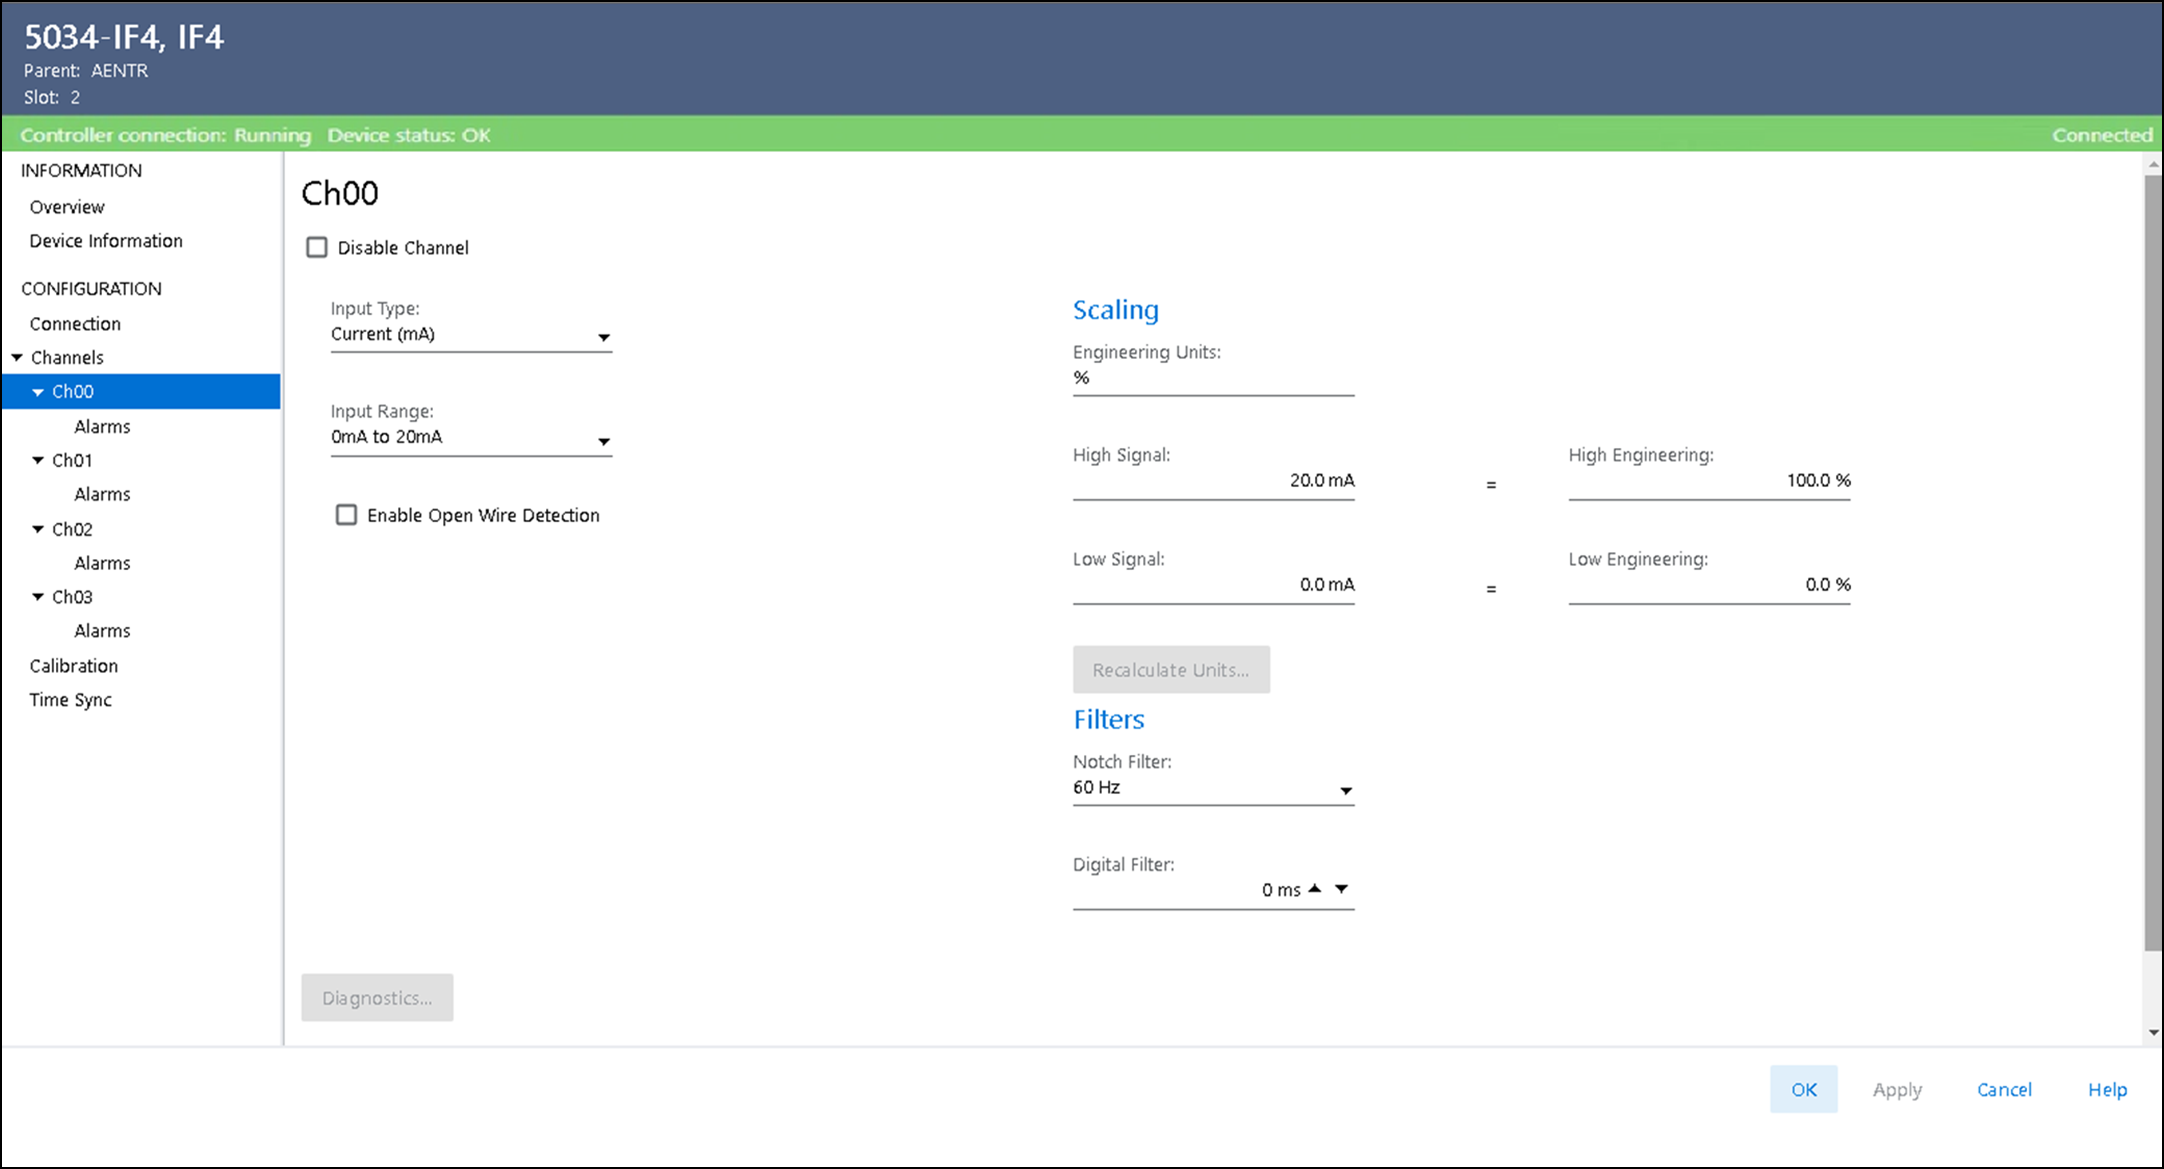Click the High Engineering value field
The width and height of the screenshot is (2164, 1169).
click(x=1708, y=481)
